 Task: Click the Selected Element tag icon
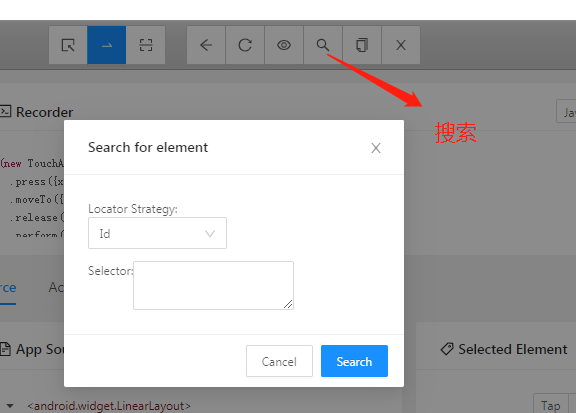pos(447,349)
